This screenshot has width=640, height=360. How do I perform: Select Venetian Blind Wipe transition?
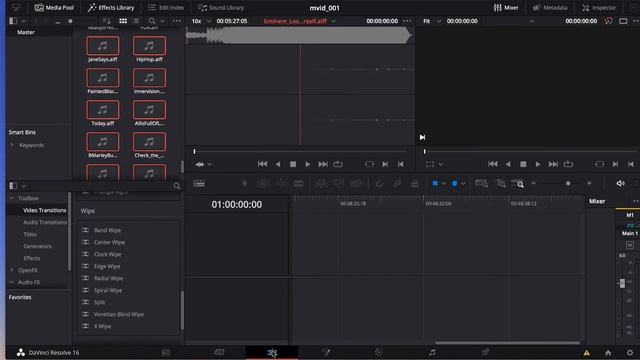coord(119,314)
